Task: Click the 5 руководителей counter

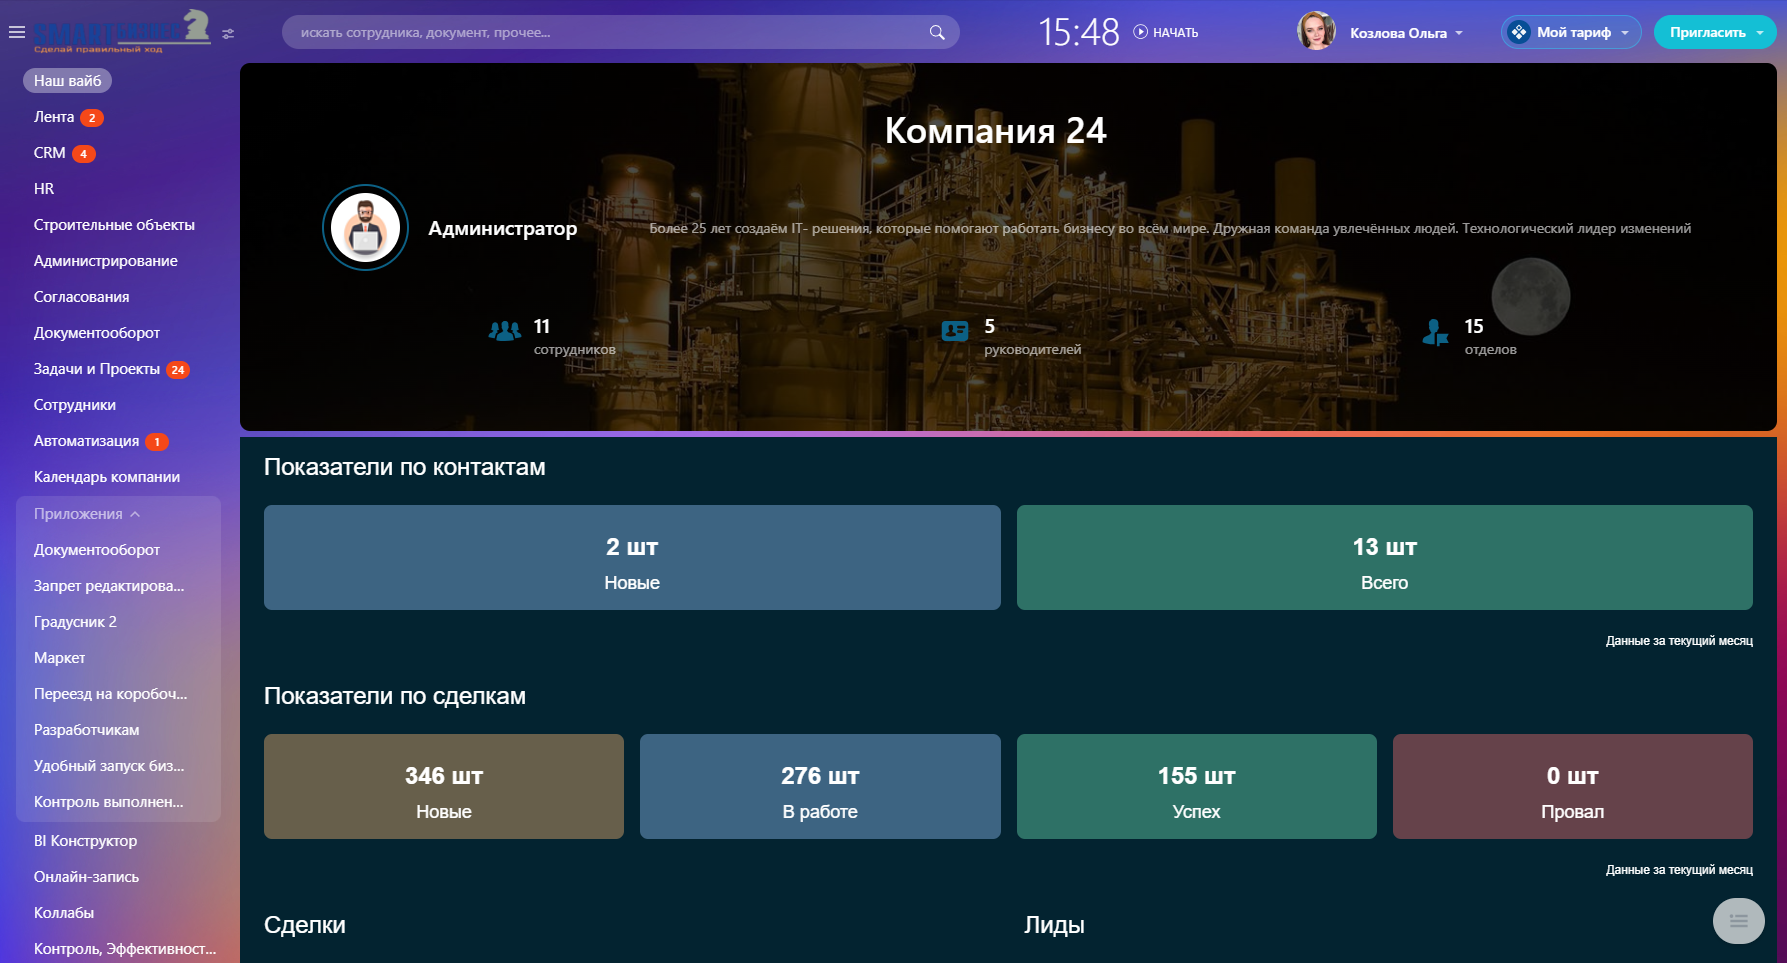Action: 1033,337
